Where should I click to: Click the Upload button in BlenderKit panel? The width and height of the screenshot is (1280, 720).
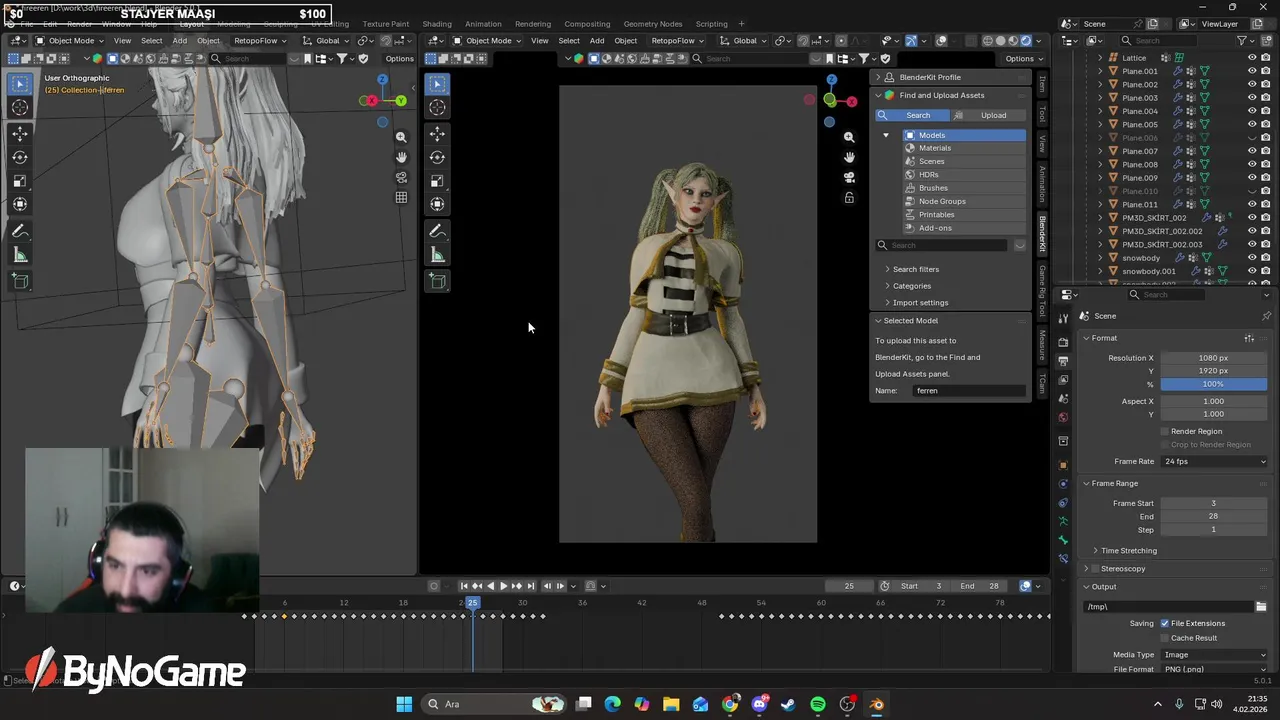pos(993,115)
